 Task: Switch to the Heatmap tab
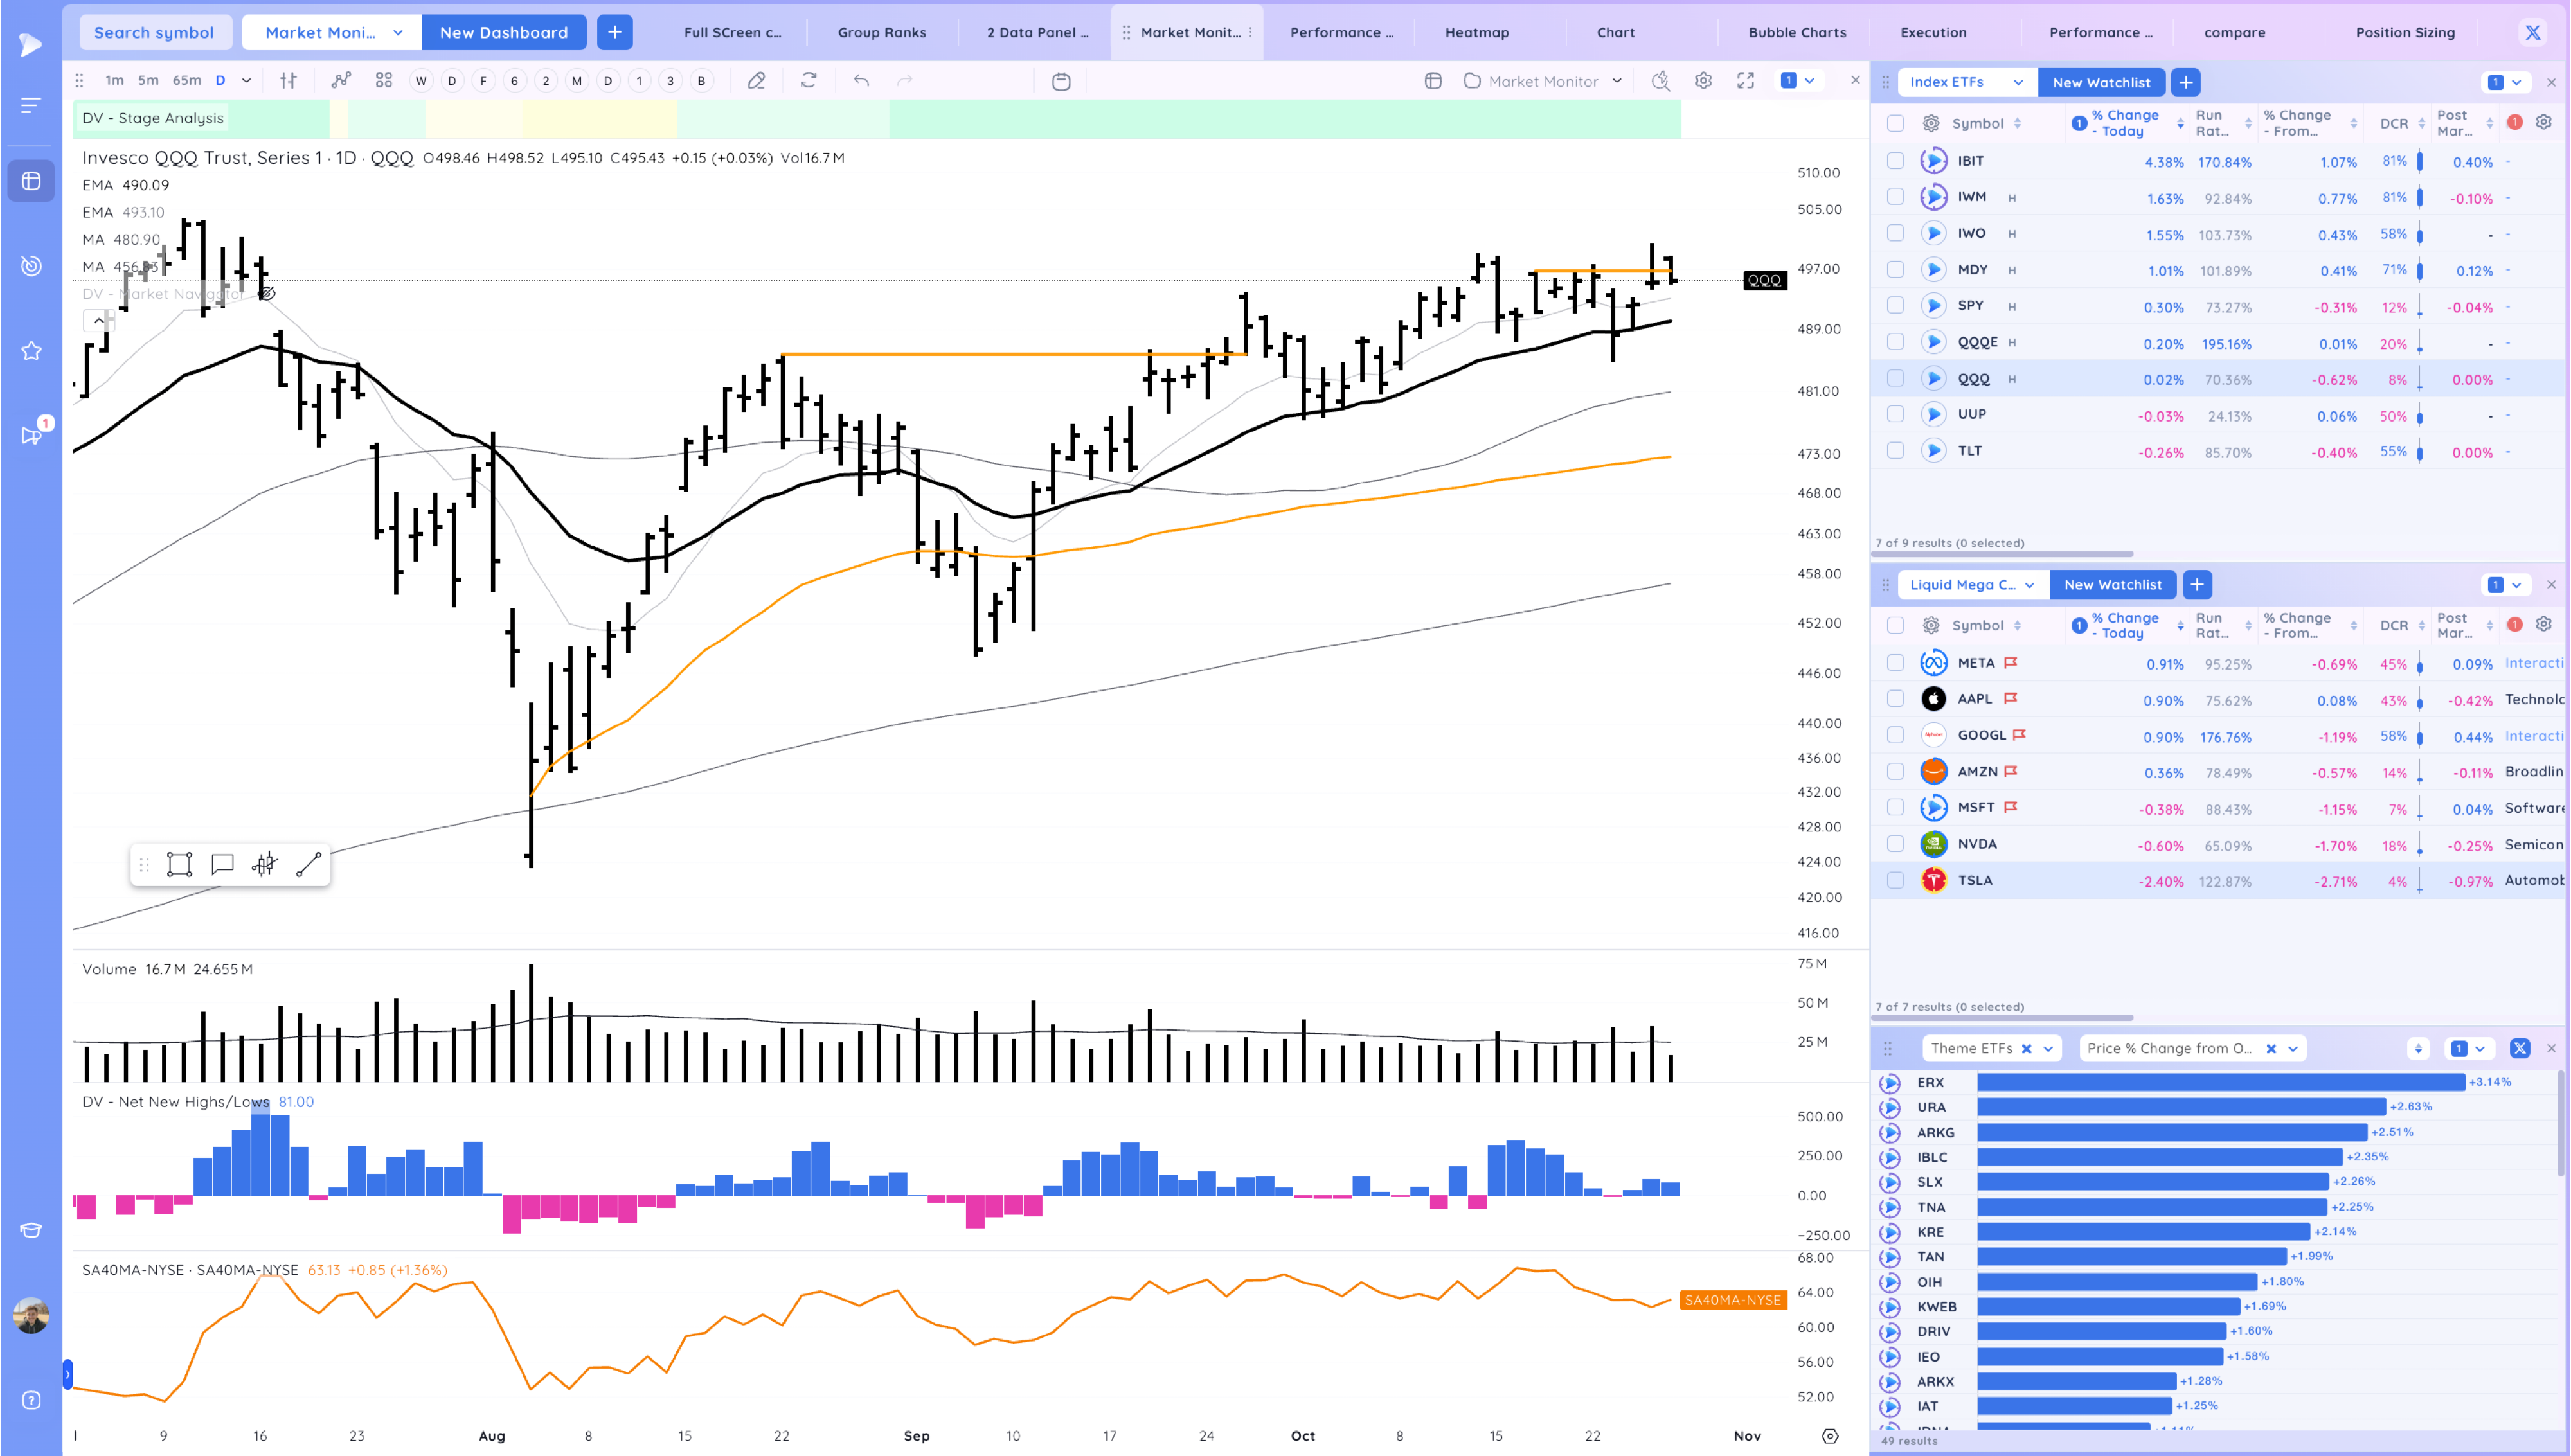[1476, 32]
